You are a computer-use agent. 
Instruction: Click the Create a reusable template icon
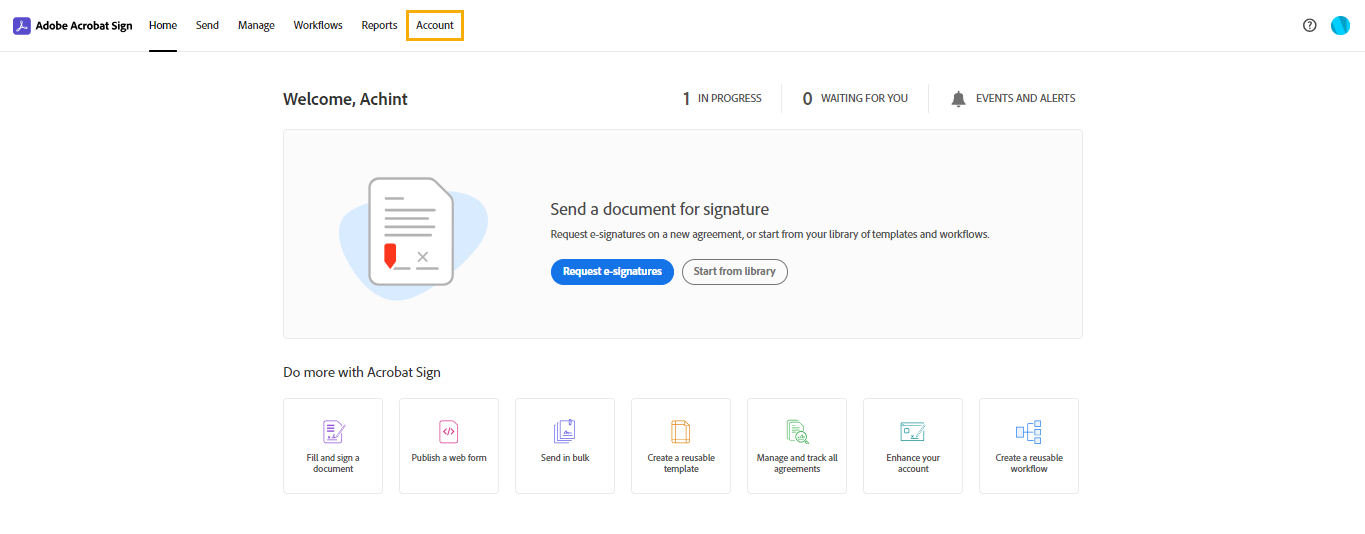tap(681, 432)
